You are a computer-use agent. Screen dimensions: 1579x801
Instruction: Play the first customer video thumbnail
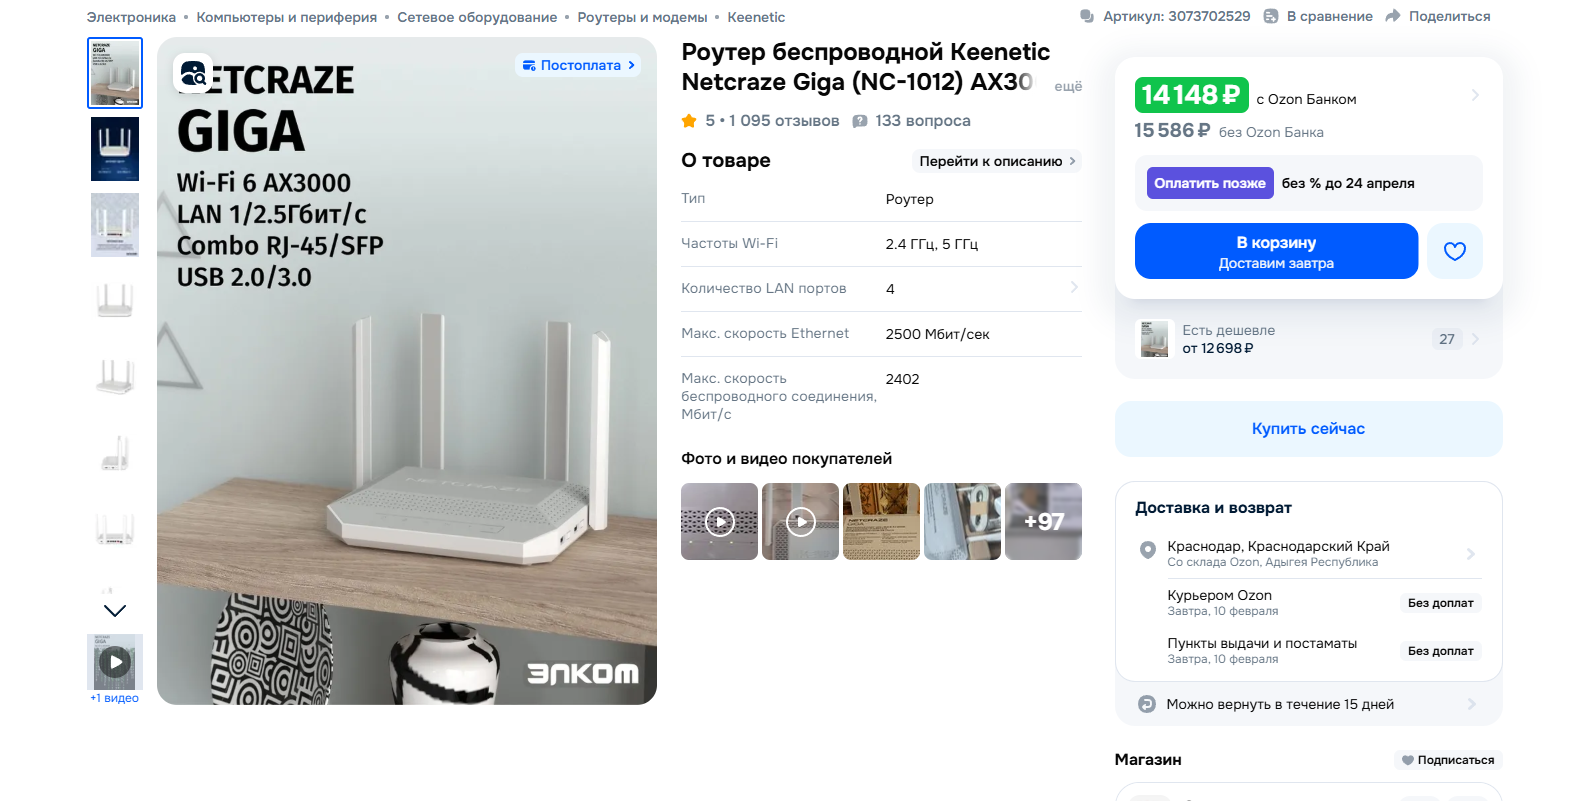[719, 521]
